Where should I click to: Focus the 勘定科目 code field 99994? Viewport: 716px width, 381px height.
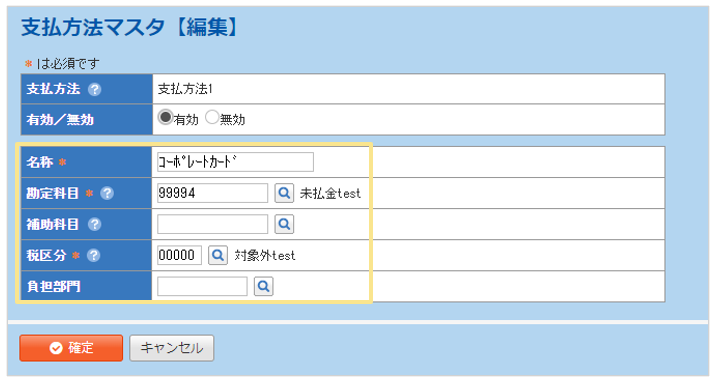(x=212, y=193)
